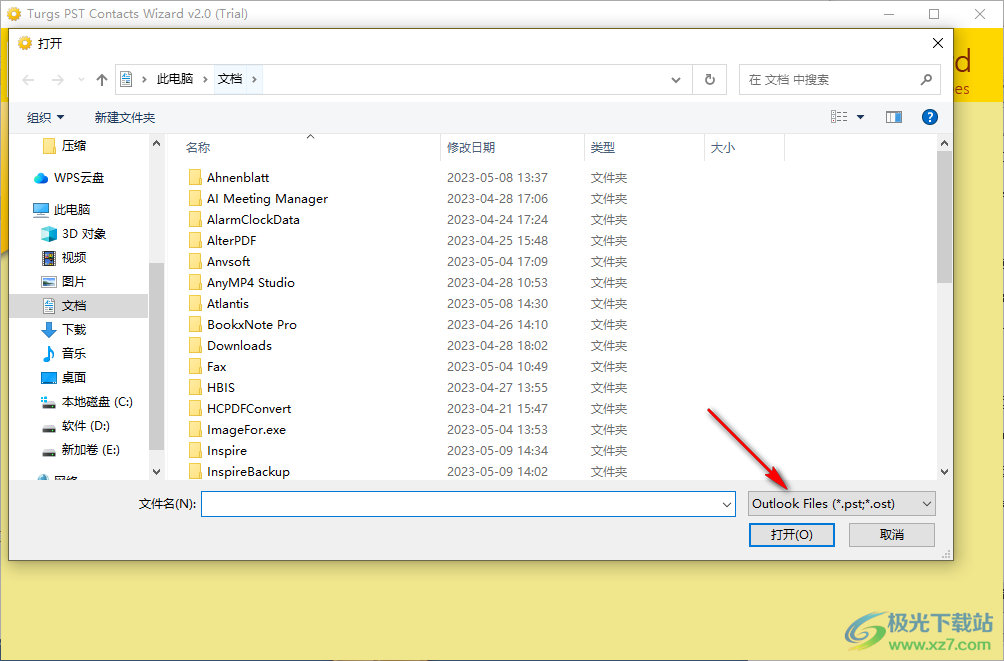Open 3D 对象 in sidebar
1004x661 pixels.
pos(74,234)
